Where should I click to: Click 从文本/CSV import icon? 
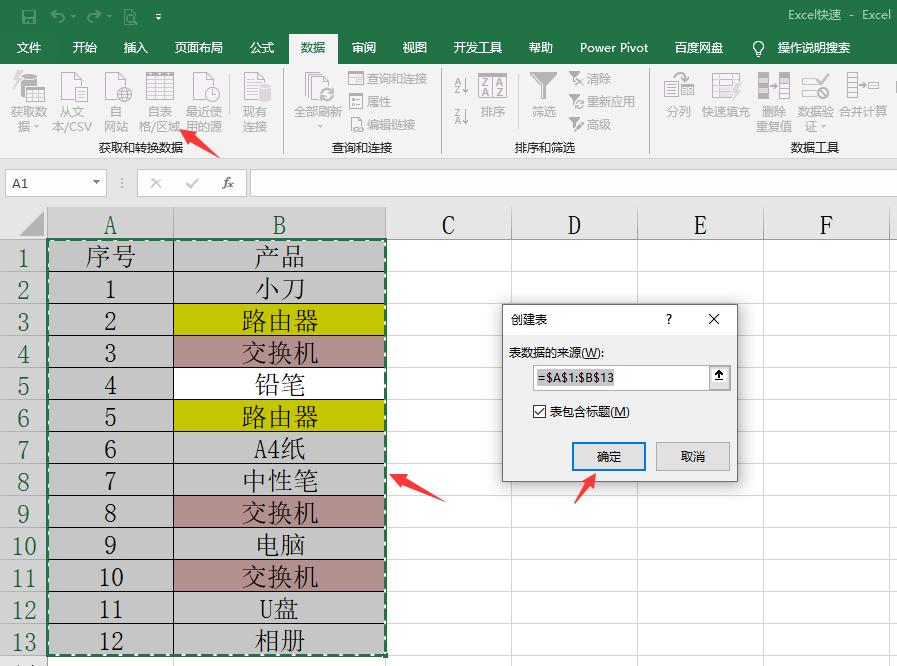72,102
